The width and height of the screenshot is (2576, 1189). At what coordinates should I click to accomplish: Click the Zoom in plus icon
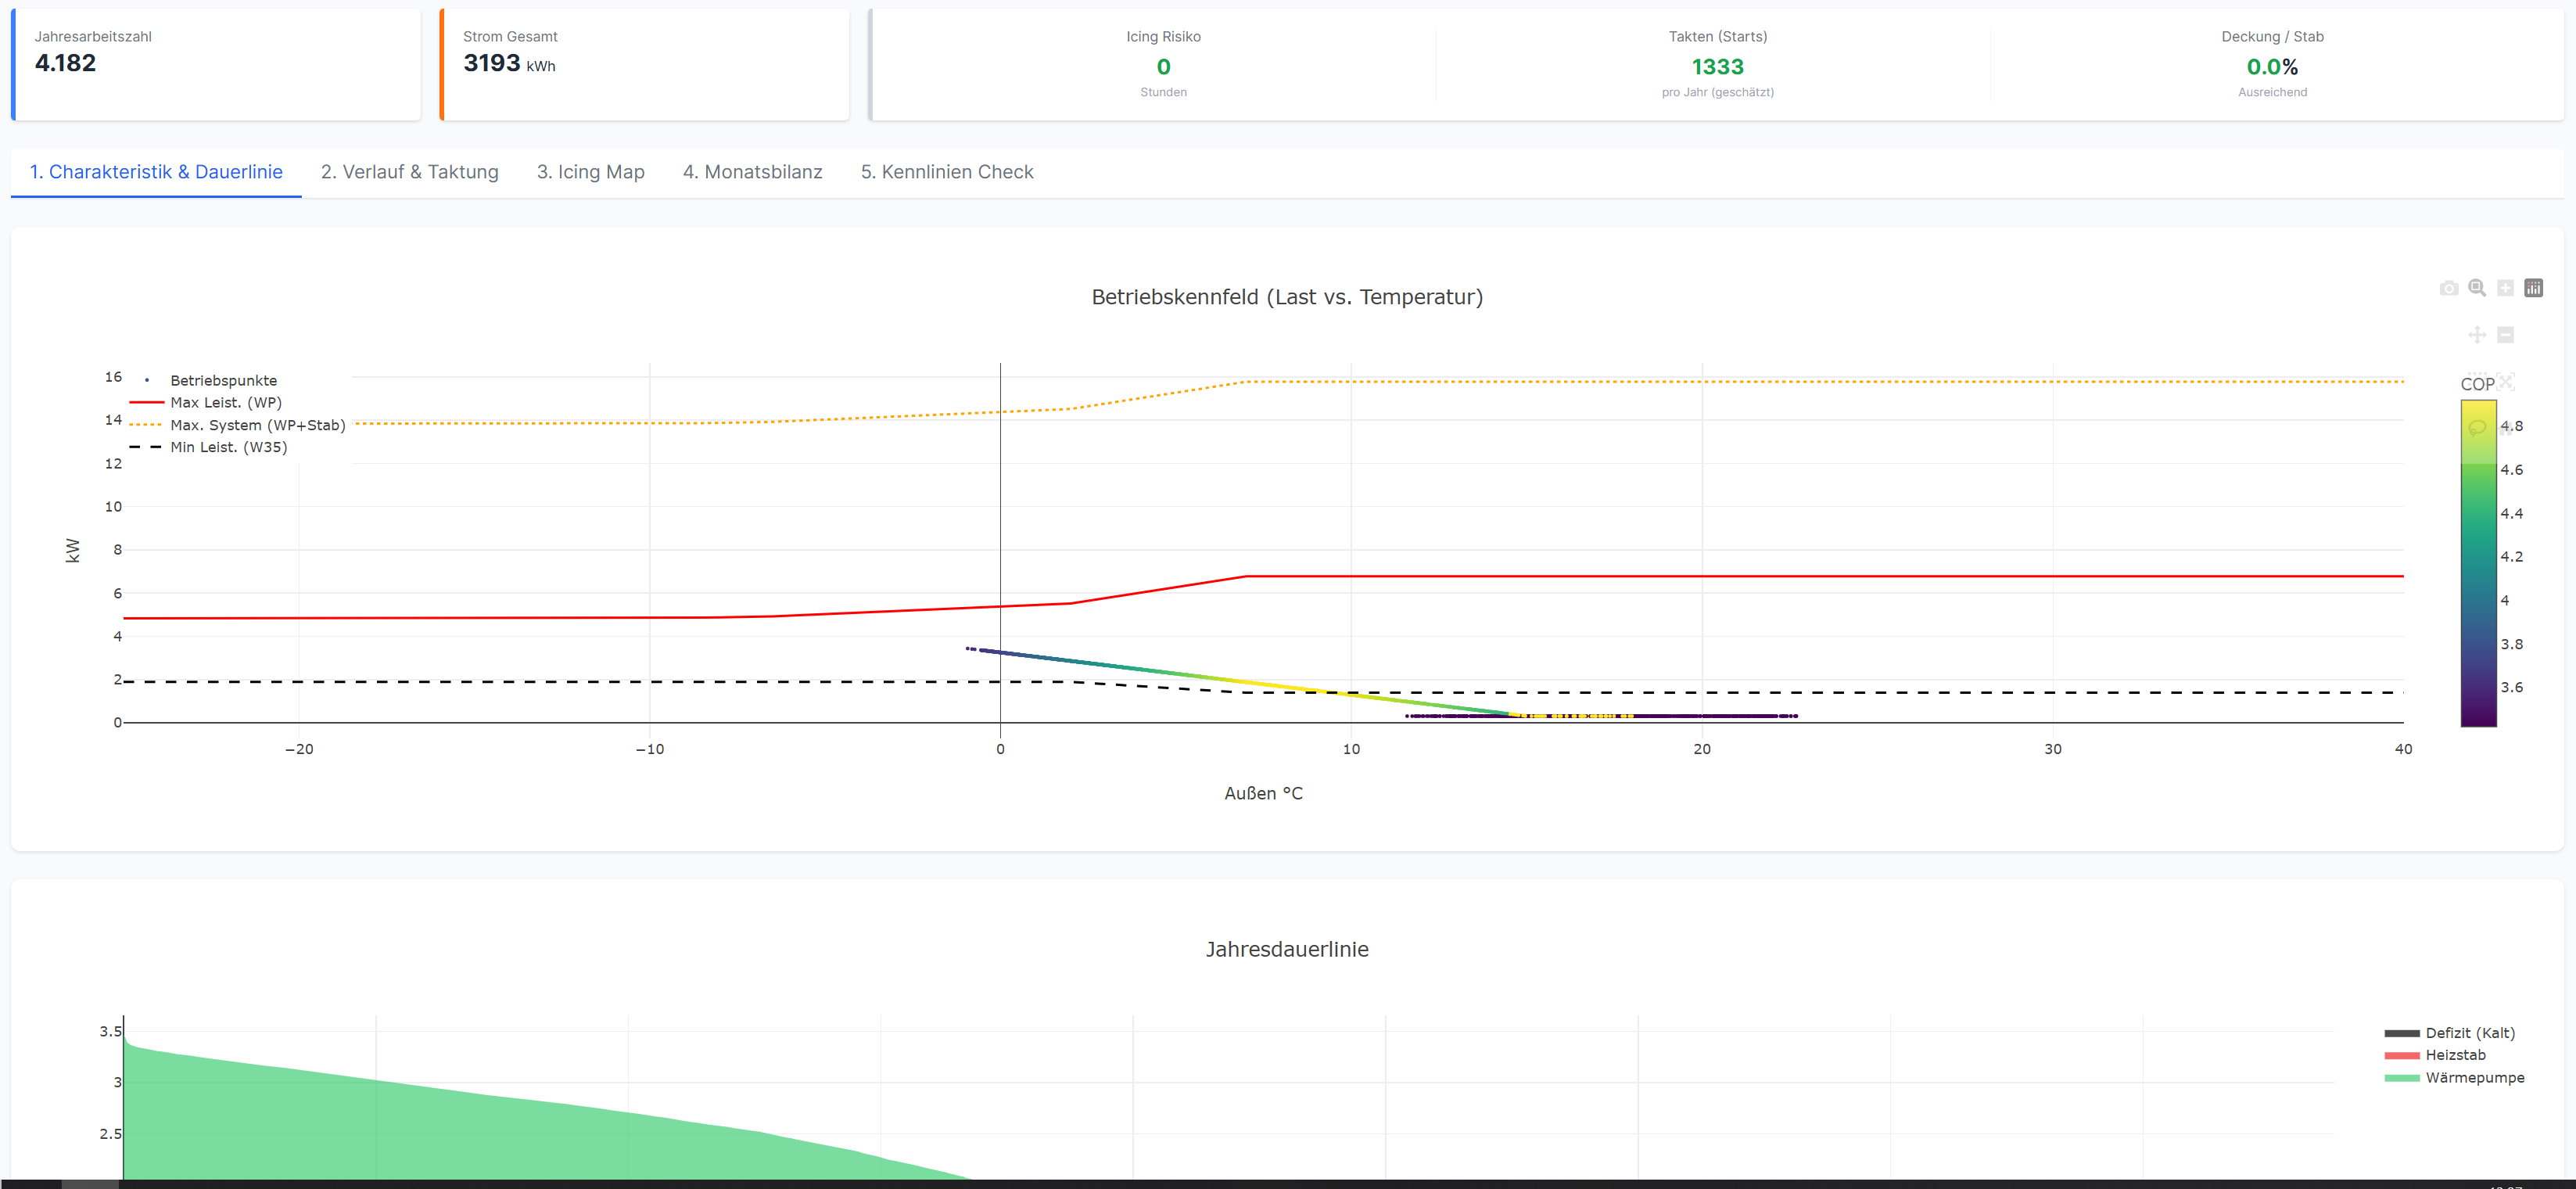pyautogui.click(x=2505, y=288)
